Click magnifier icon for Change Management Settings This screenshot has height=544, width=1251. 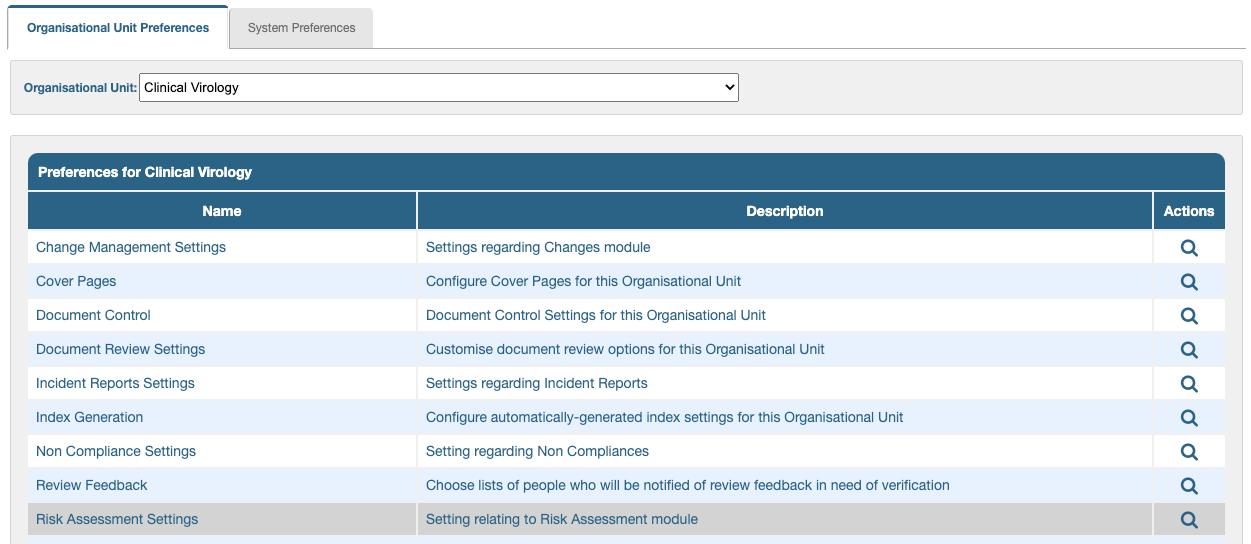(x=1188, y=248)
